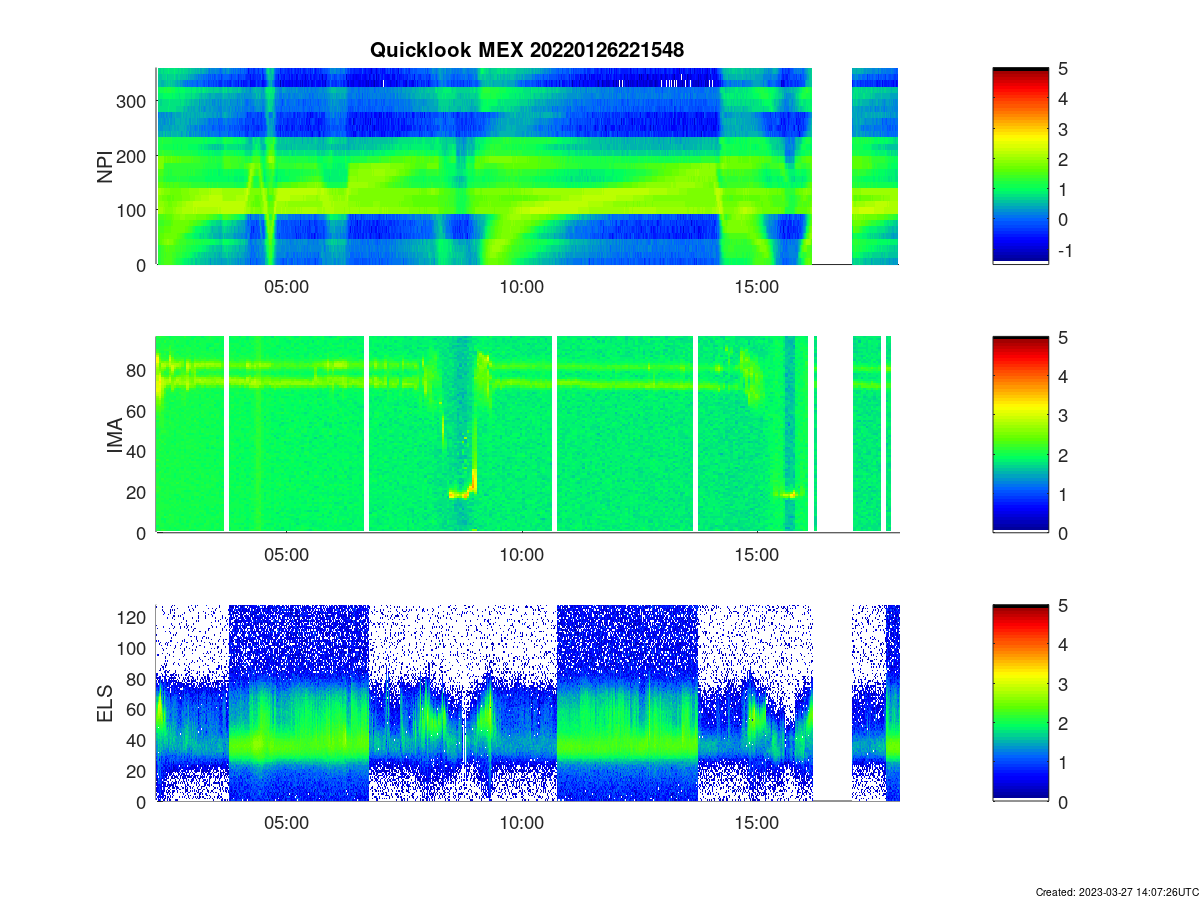Select the ELS panel colorbar

click(x=1021, y=703)
